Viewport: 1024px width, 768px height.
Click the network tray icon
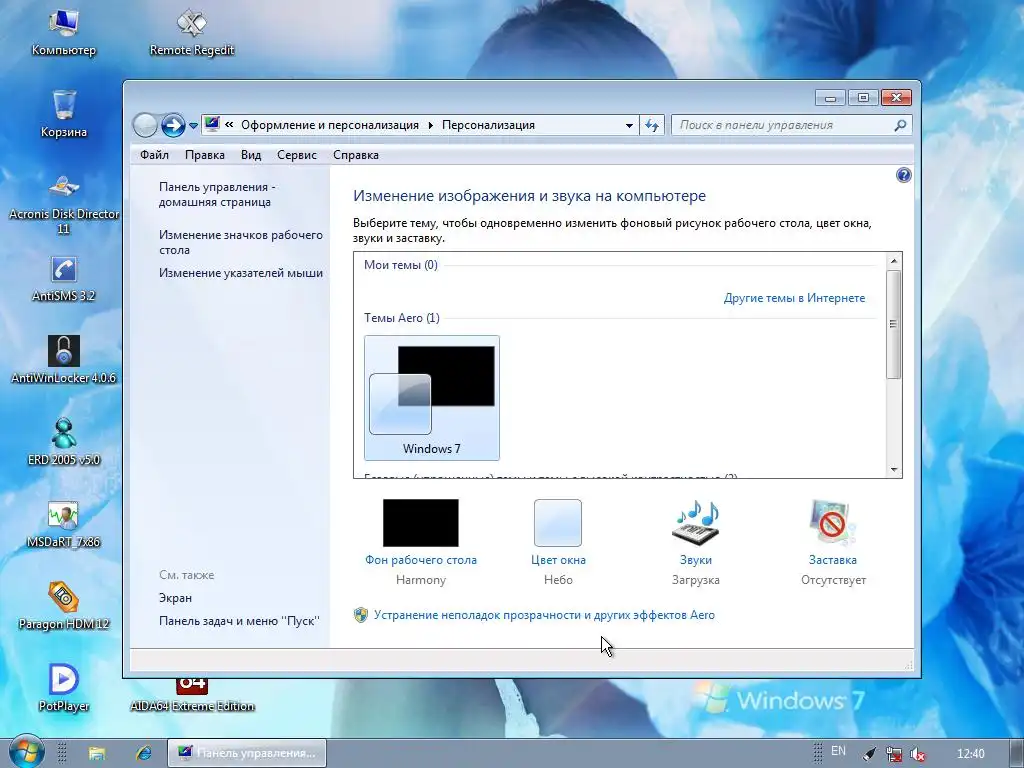coord(893,754)
